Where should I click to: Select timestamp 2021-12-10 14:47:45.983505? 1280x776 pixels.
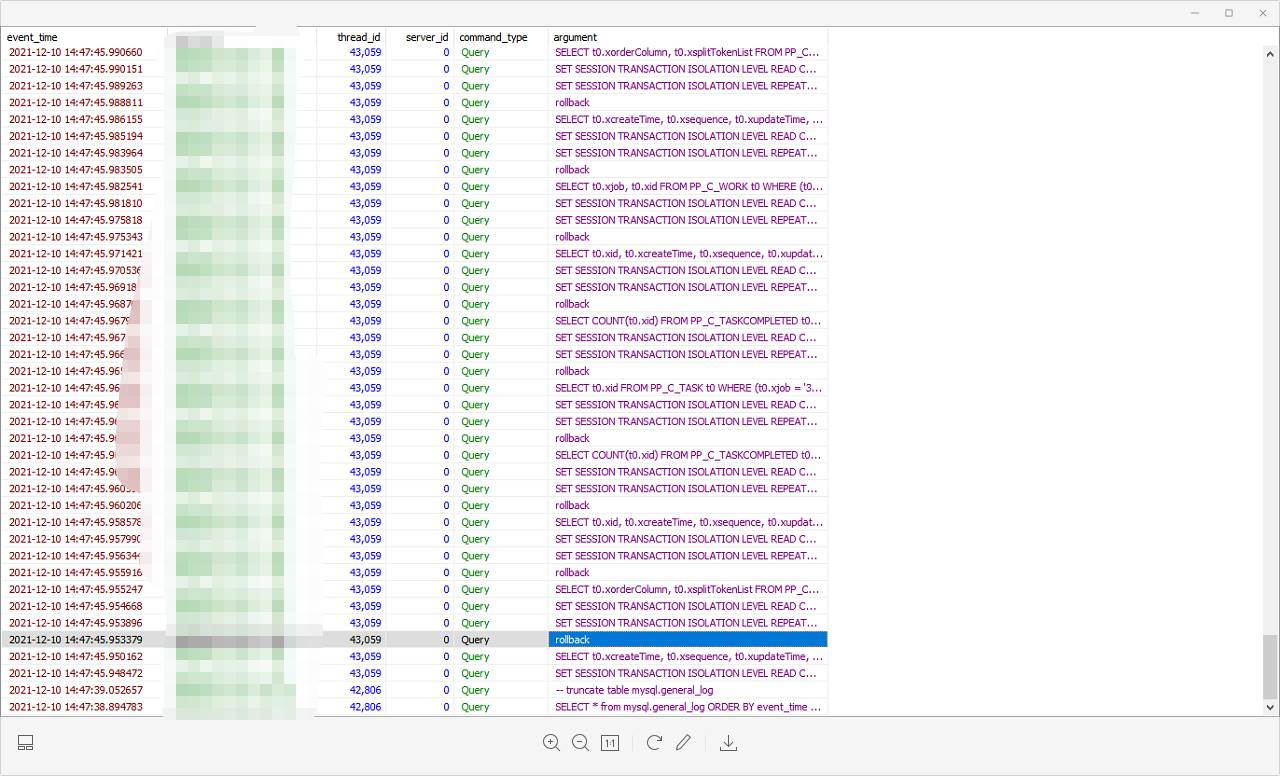76,170
